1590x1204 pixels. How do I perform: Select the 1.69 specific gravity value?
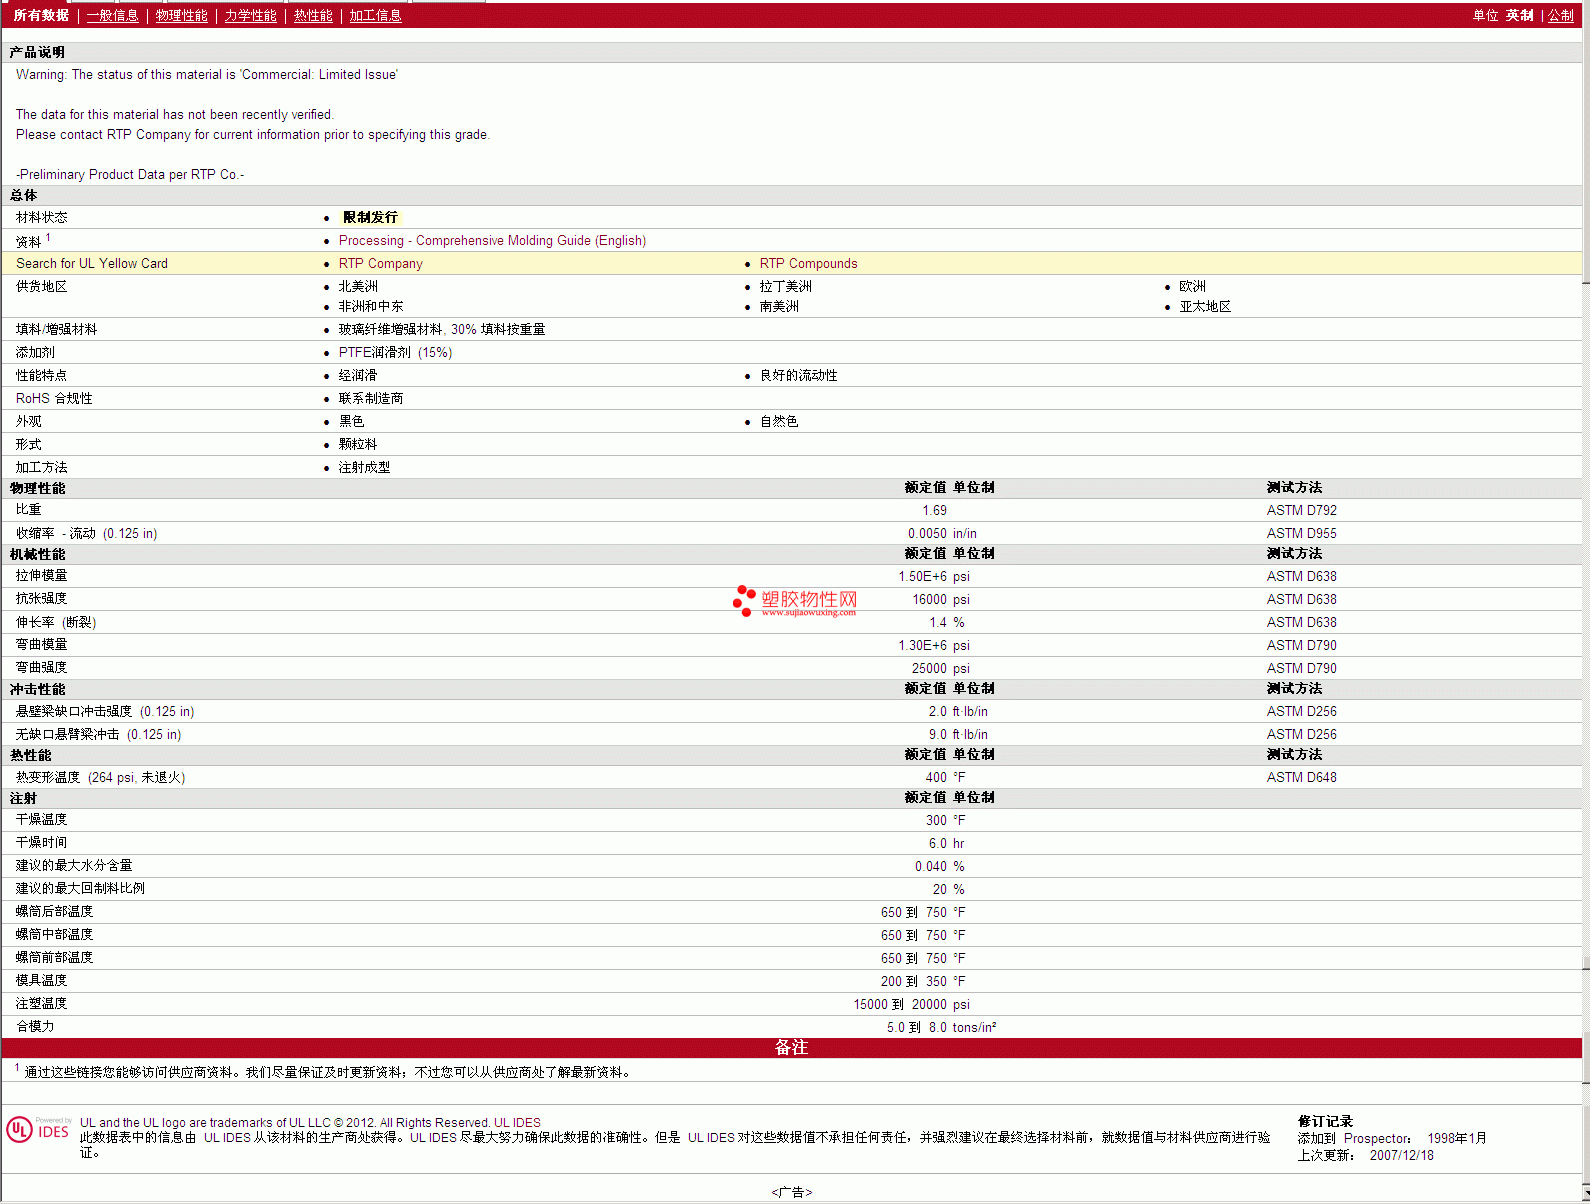coord(934,511)
